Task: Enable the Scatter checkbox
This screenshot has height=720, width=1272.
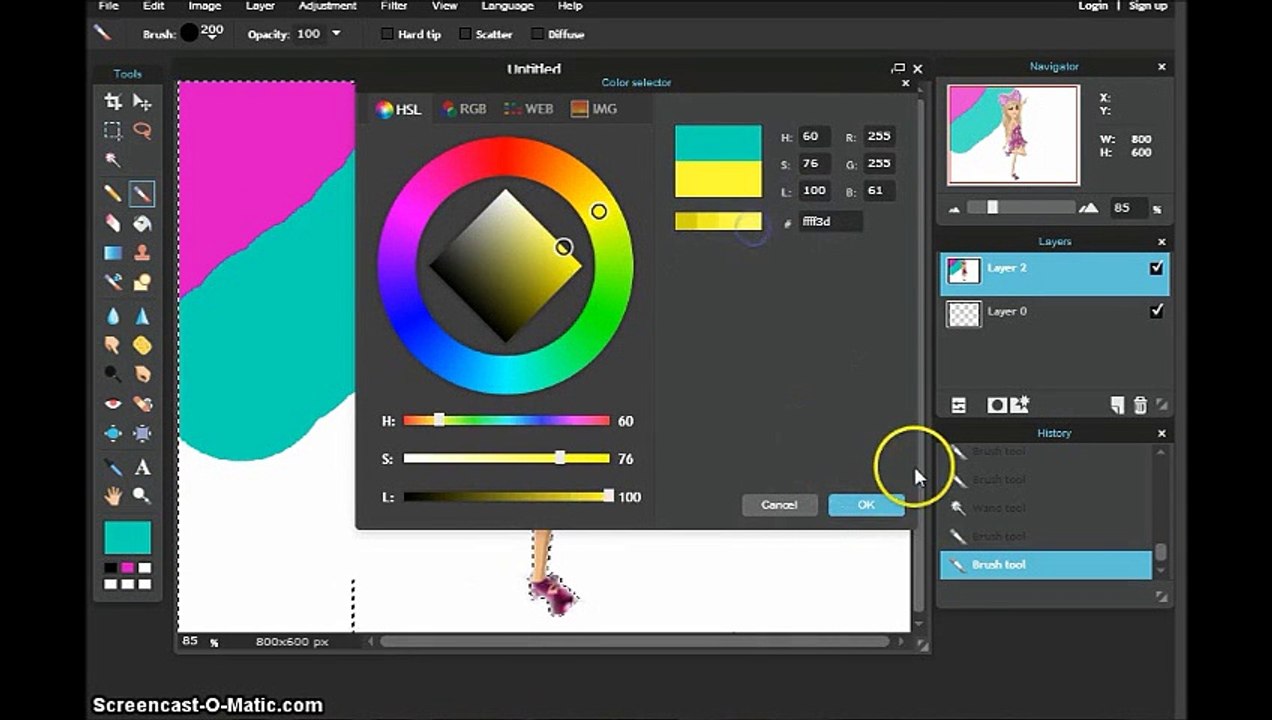Action: click(x=465, y=34)
